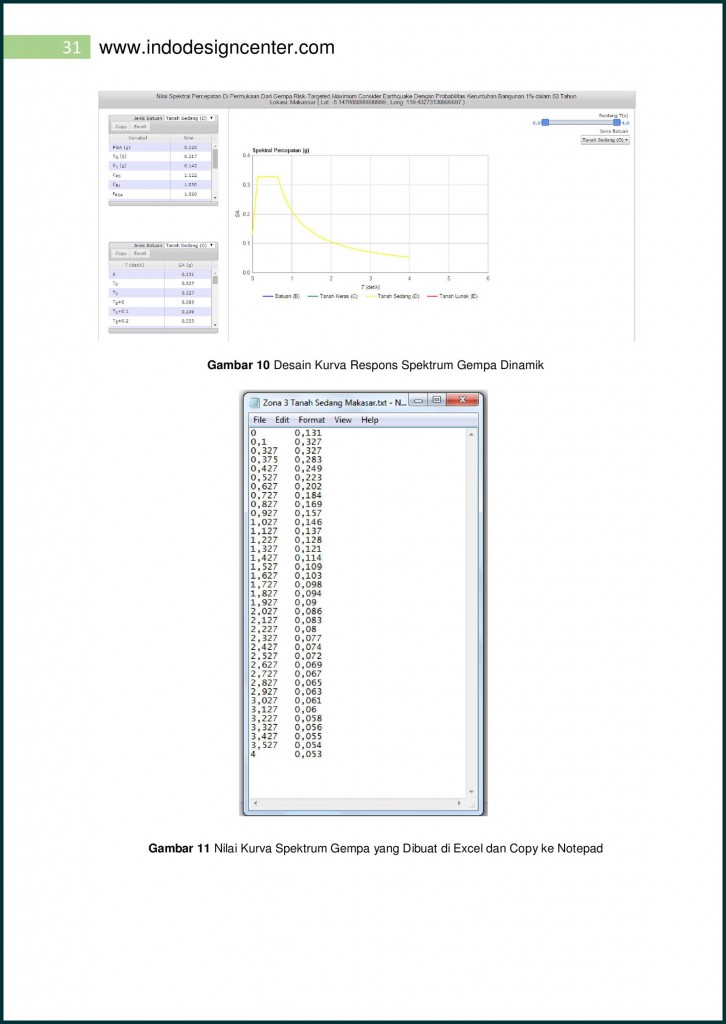This screenshot has height=1024, width=726.
Task: Click Notepad line reading 1,527 0,109
Action: tap(287, 567)
